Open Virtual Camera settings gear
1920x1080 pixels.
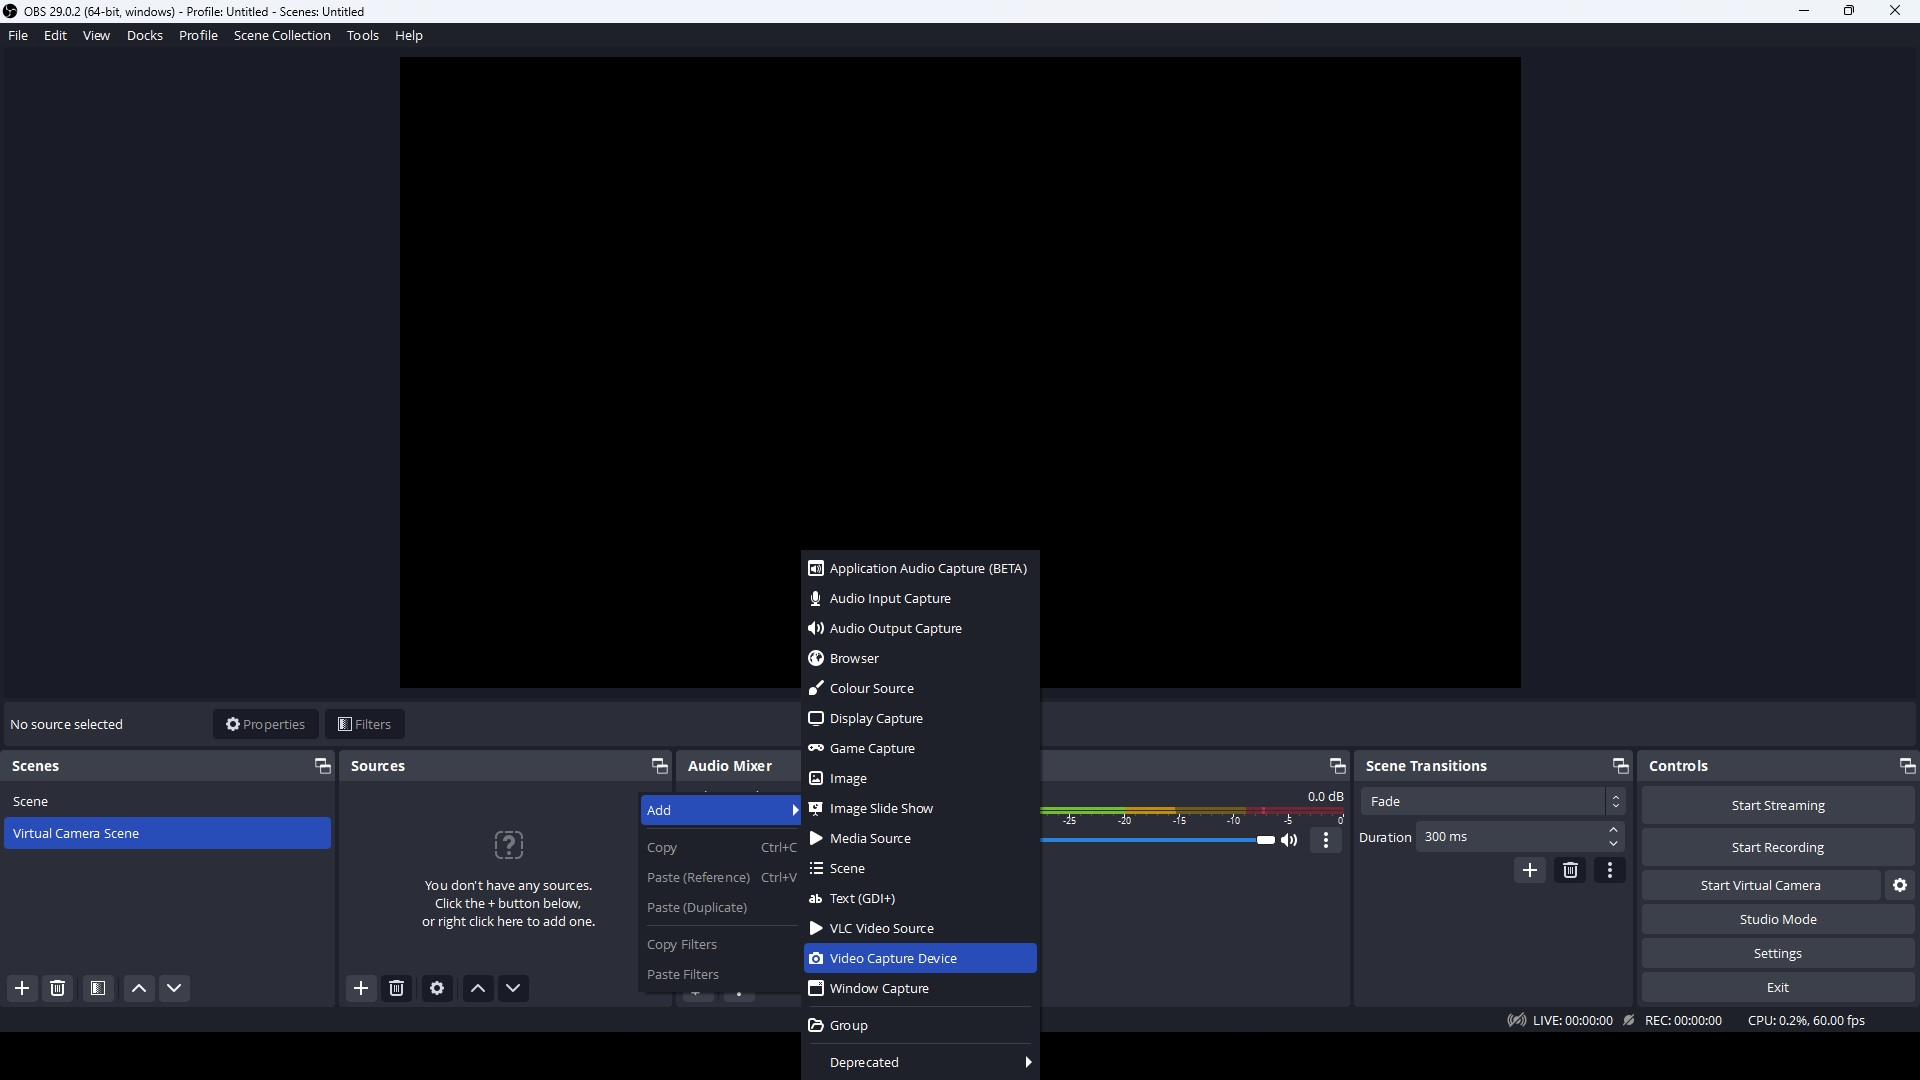point(1900,885)
